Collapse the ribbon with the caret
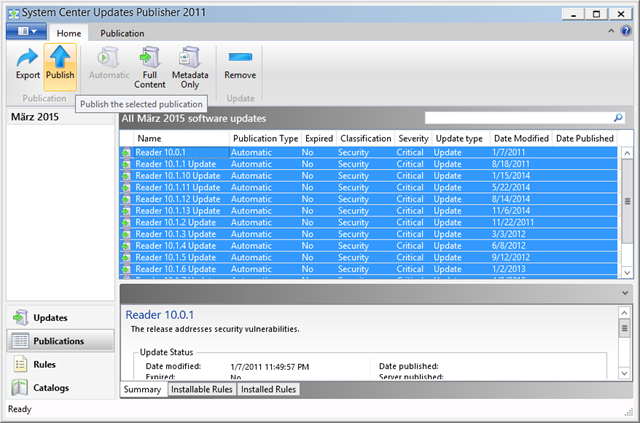The height and width of the screenshot is (423, 640). tap(611, 31)
